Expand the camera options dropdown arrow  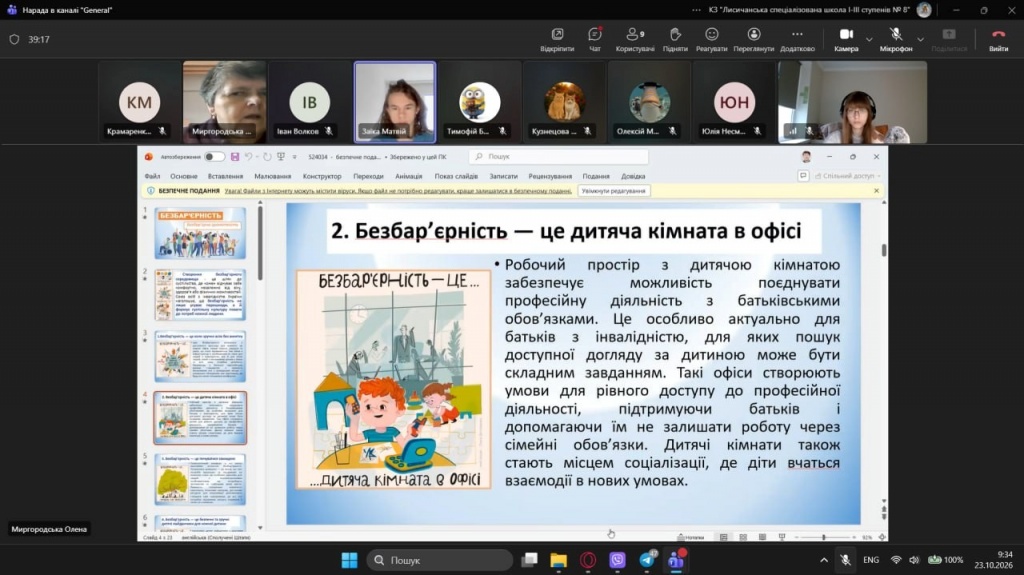click(x=869, y=40)
